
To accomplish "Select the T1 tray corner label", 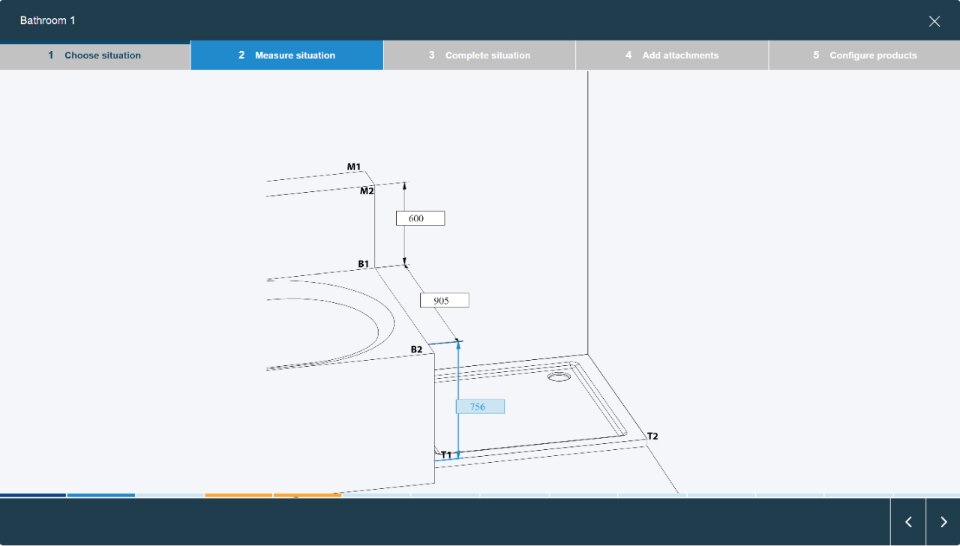I will [x=446, y=455].
